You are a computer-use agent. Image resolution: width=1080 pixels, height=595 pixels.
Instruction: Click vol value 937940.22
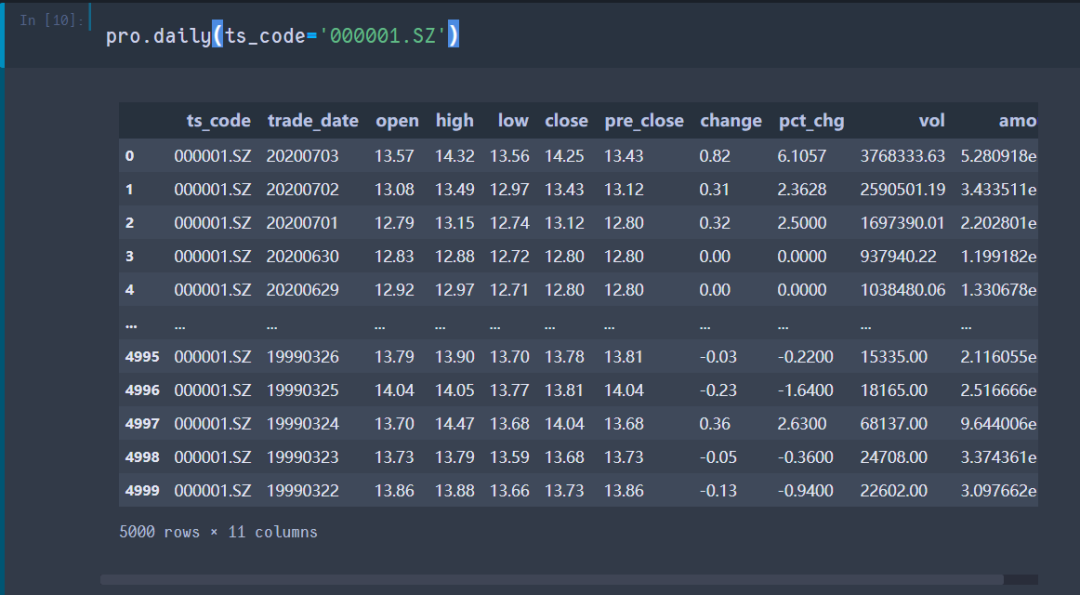pyautogui.click(x=898, y=256)
